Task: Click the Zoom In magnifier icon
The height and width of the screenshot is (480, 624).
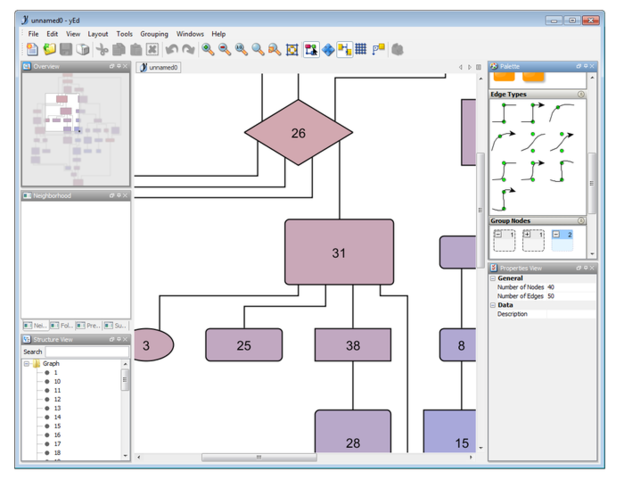Action: (x=208, y=49)
